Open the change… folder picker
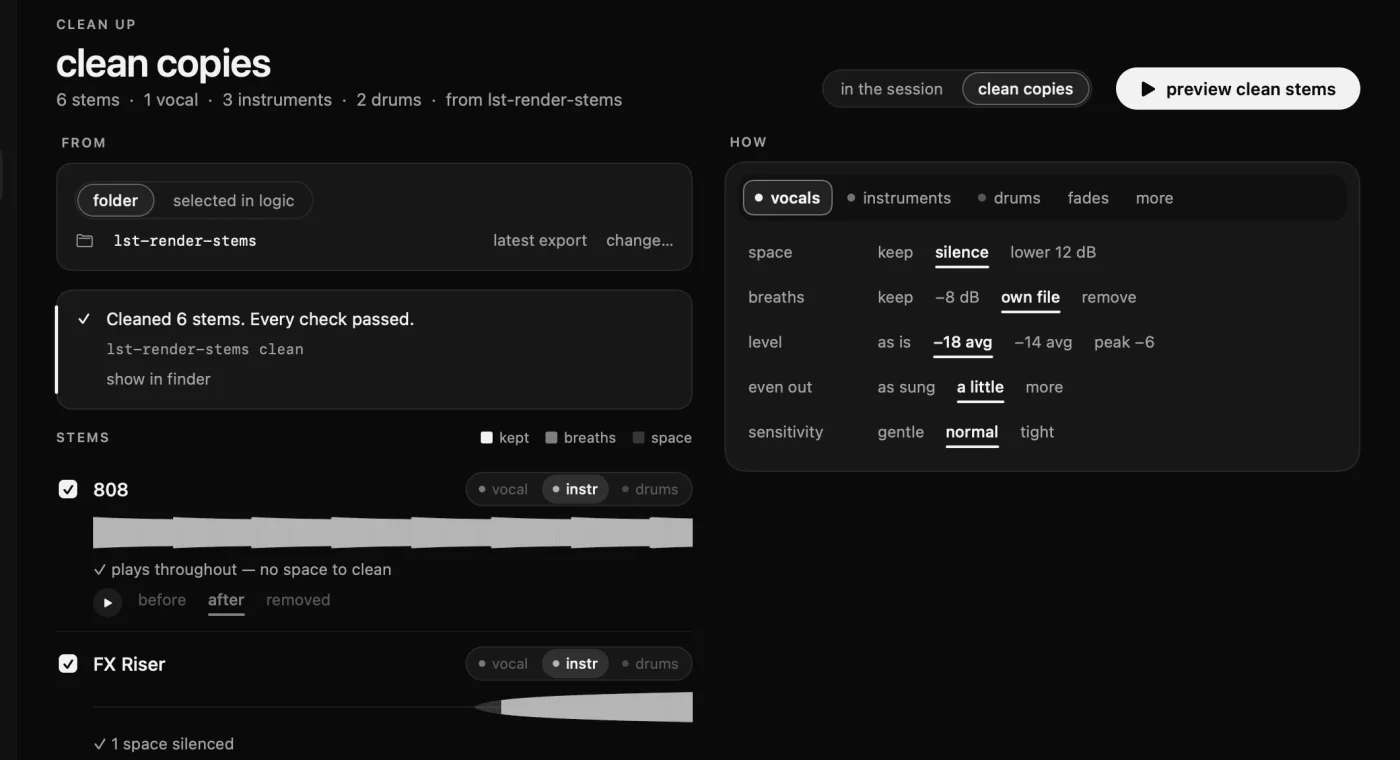Screen dimensions: 1400x760 point(640,240)
